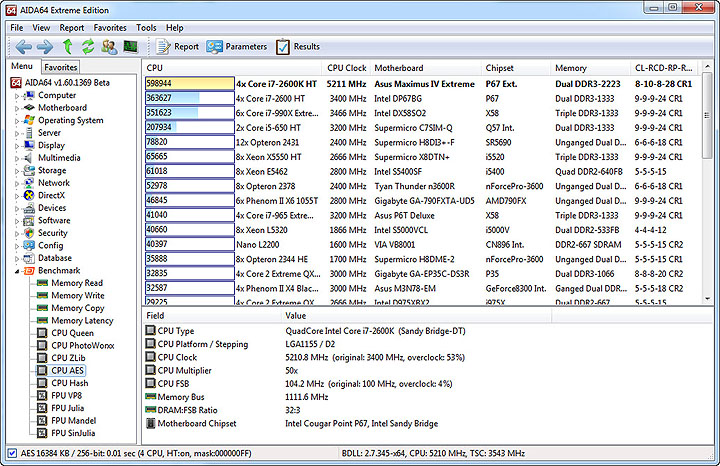This screenshot has width=720, height=466.
Task: Select Memory Latency benchmark
Action: [x=82, y=320]
